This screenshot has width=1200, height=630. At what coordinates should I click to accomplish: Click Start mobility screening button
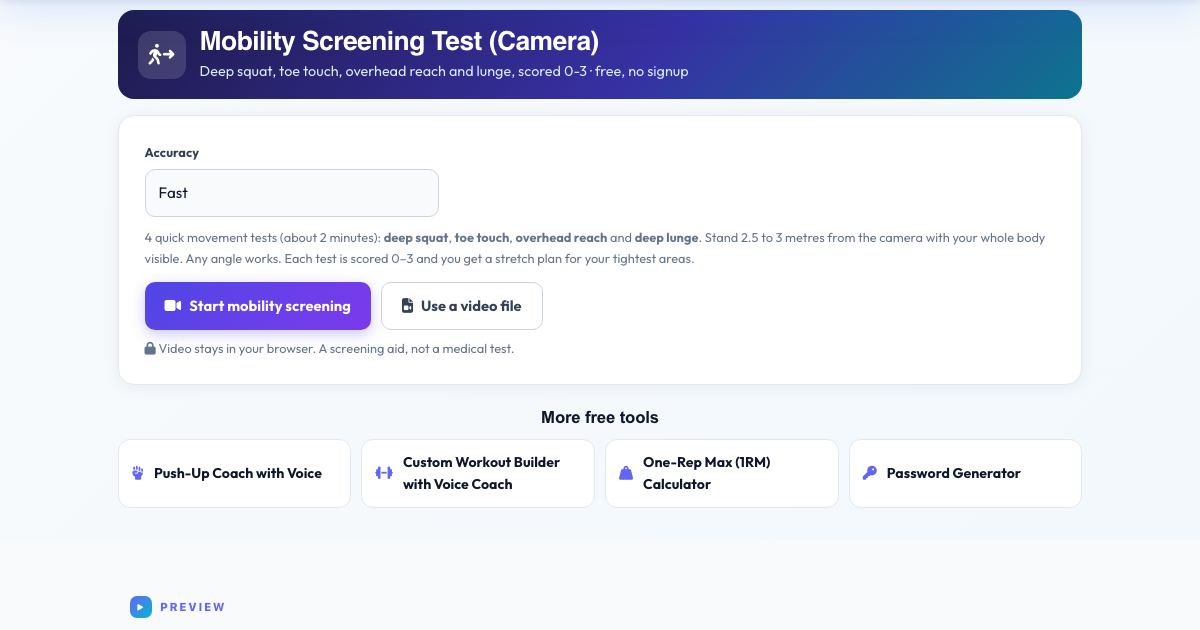[258, 306]
